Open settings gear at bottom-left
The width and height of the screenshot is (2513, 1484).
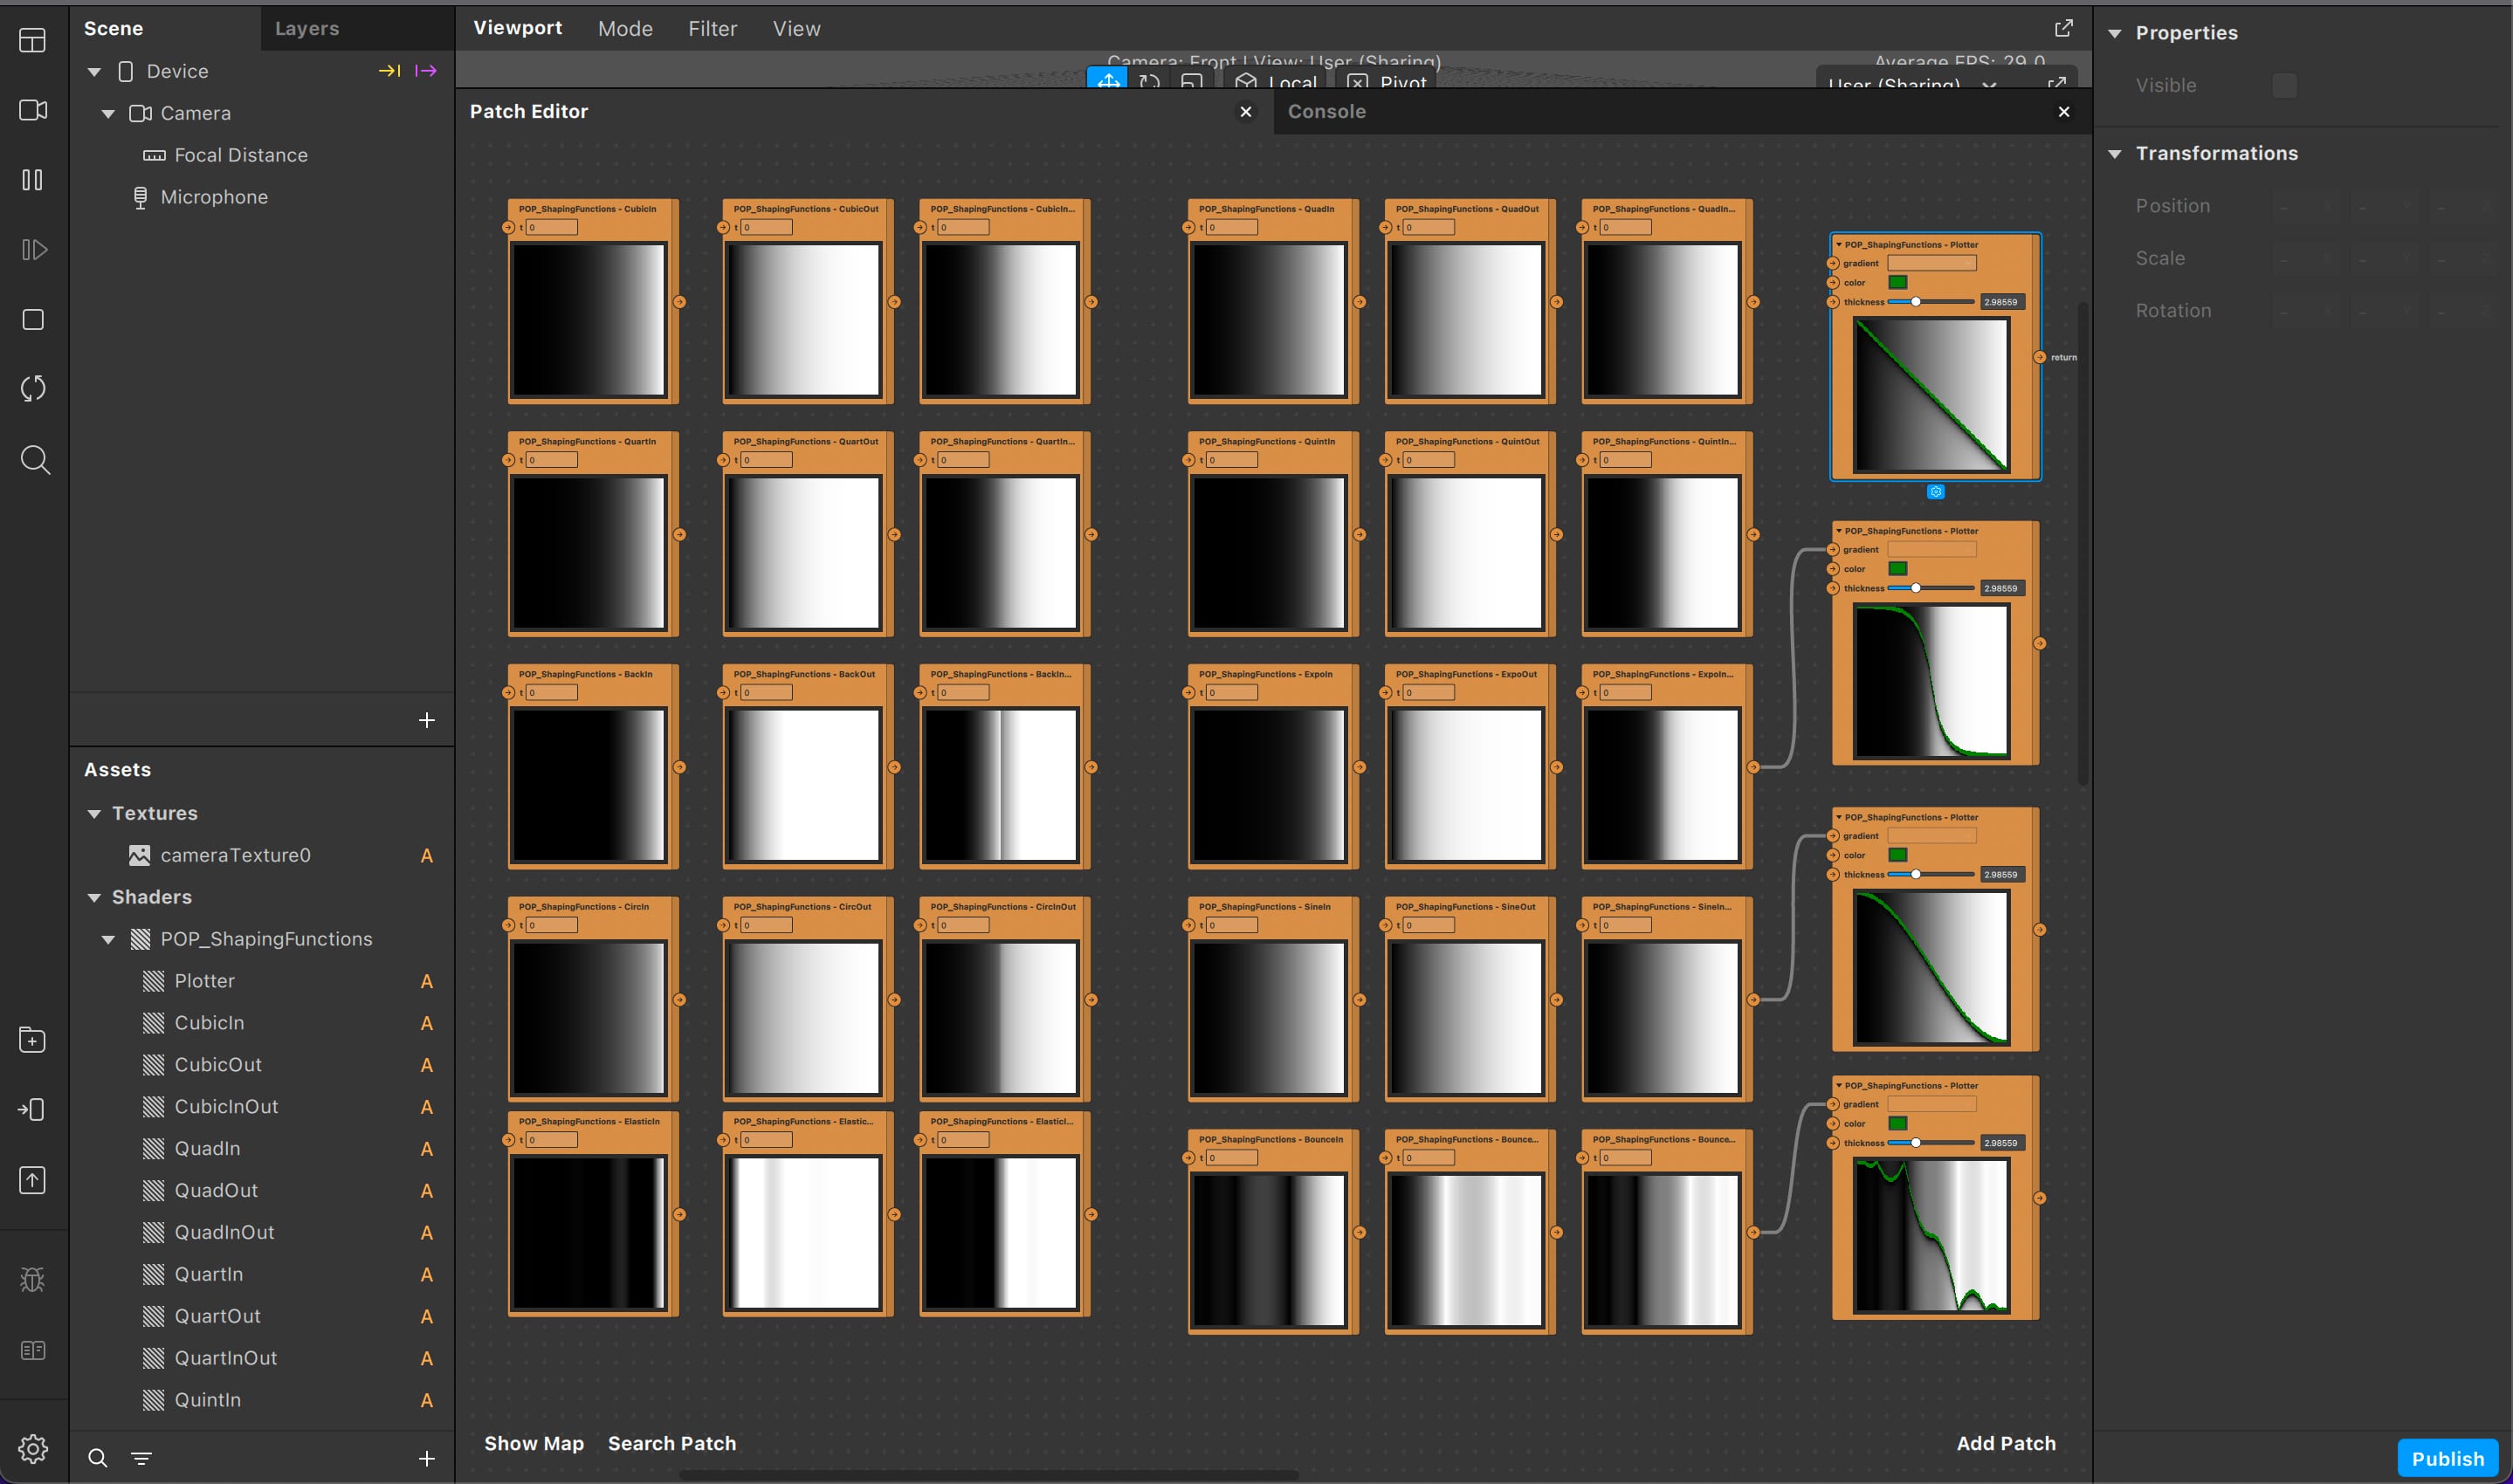tap(32, 1449)
